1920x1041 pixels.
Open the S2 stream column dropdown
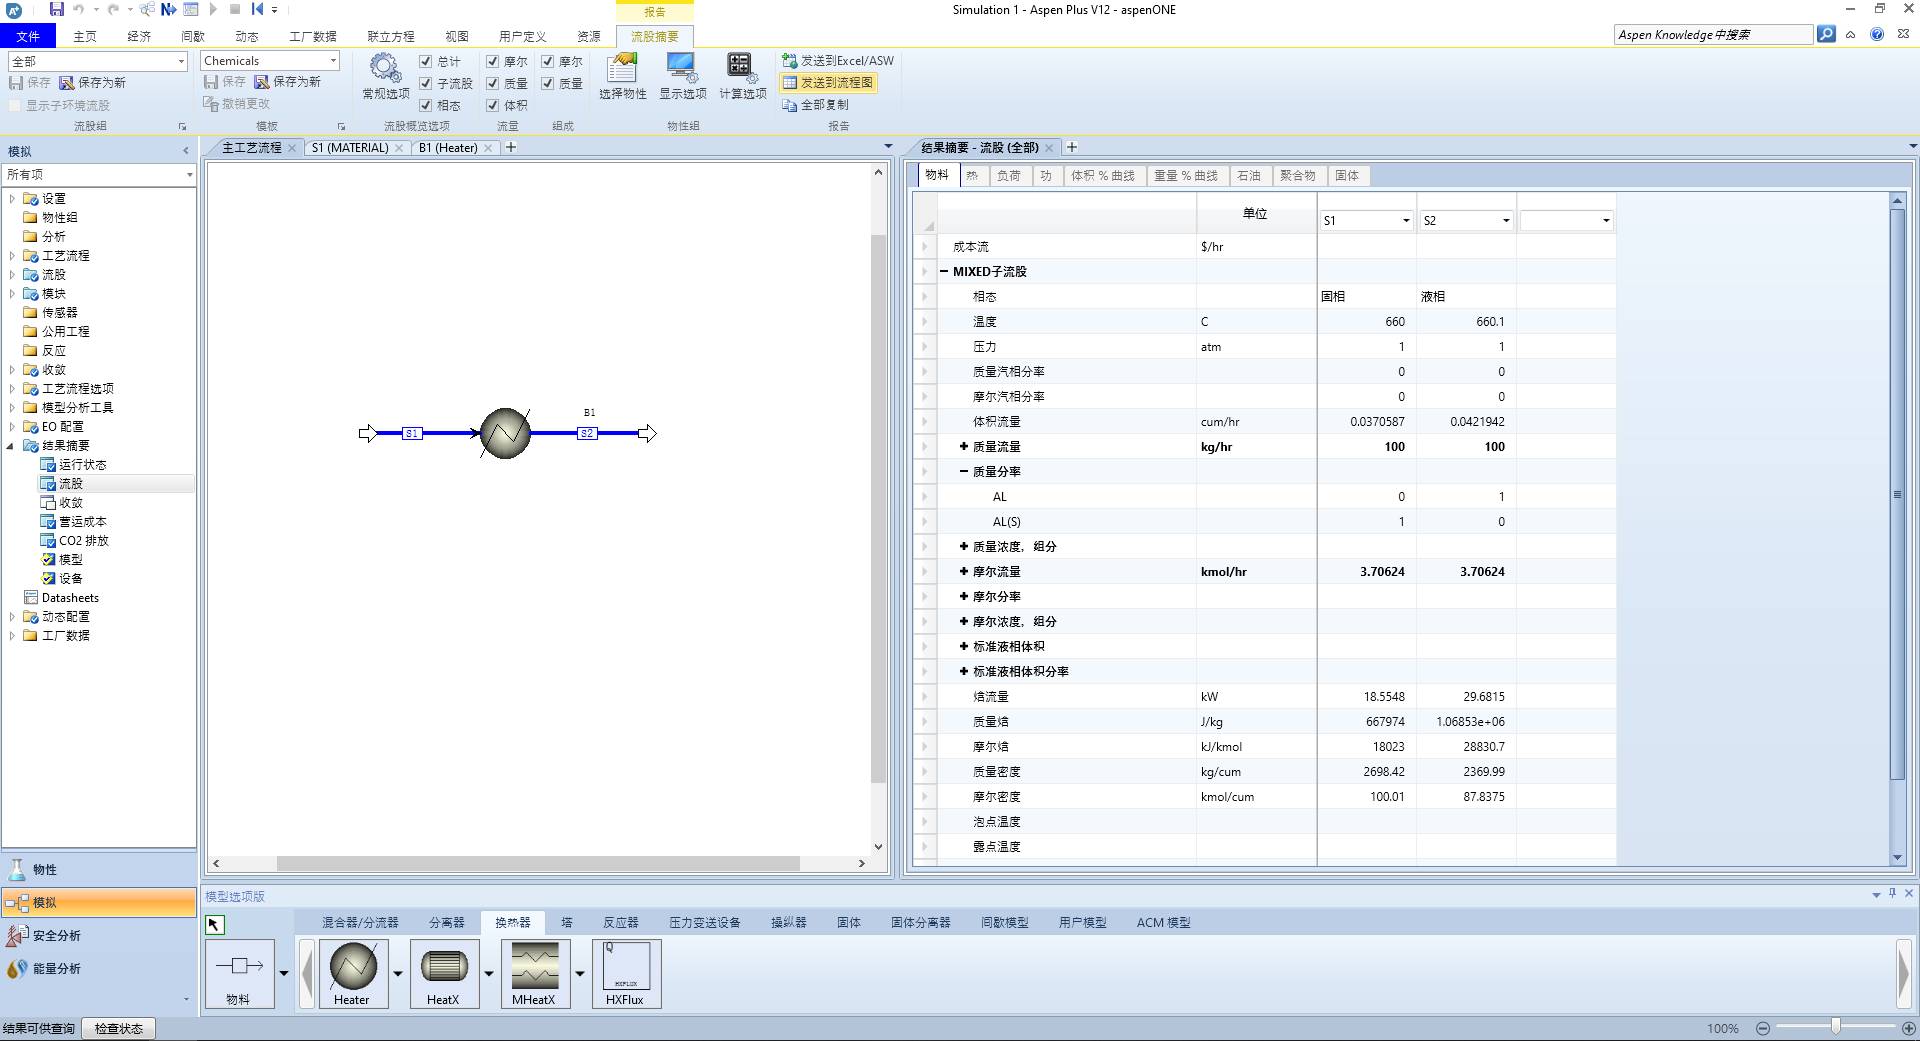tap(1506, 221)
